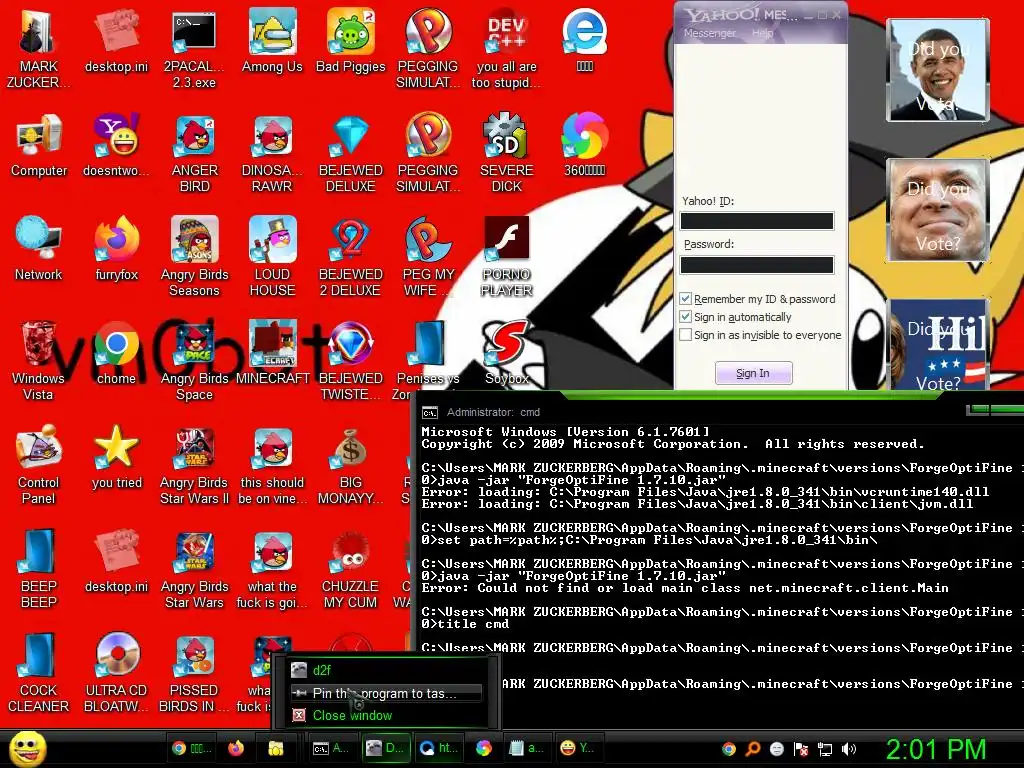This screenshot has width=1024, height=768.
Task: Select the Yahoo smiley 'doesntwo...' icon
Action: point(117,145)
